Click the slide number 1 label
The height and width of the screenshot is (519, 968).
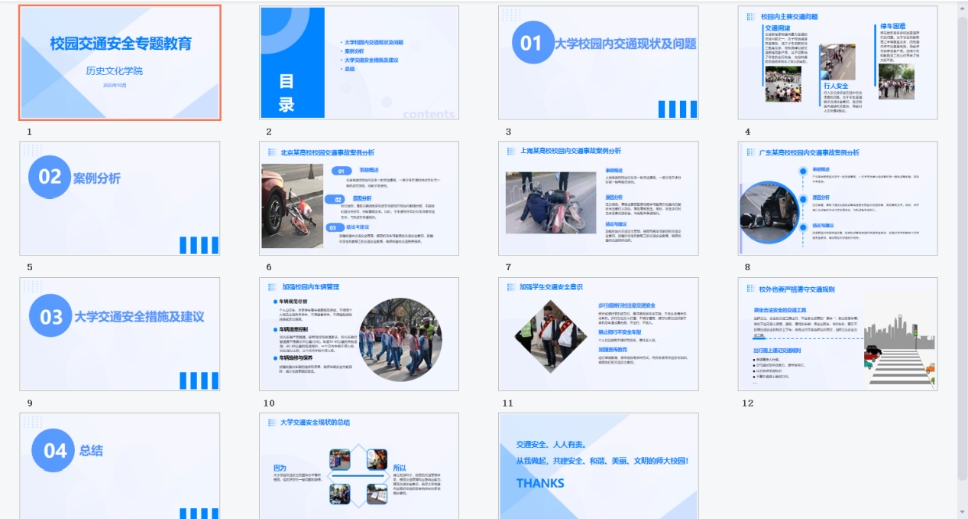click(29, 132)
